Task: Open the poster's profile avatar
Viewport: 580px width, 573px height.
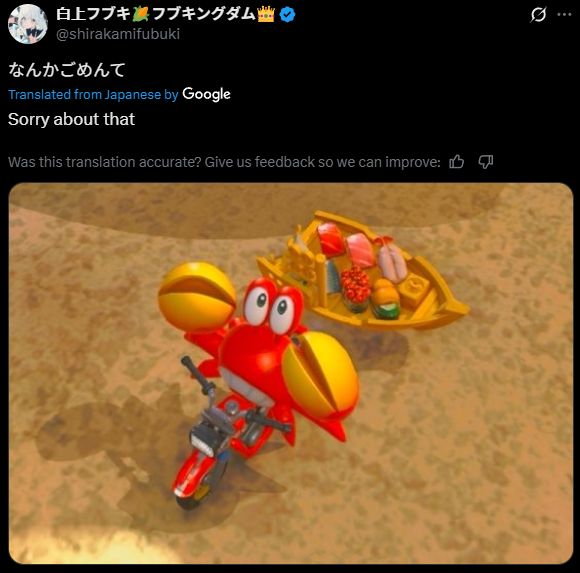Action: tap(28, 24)
